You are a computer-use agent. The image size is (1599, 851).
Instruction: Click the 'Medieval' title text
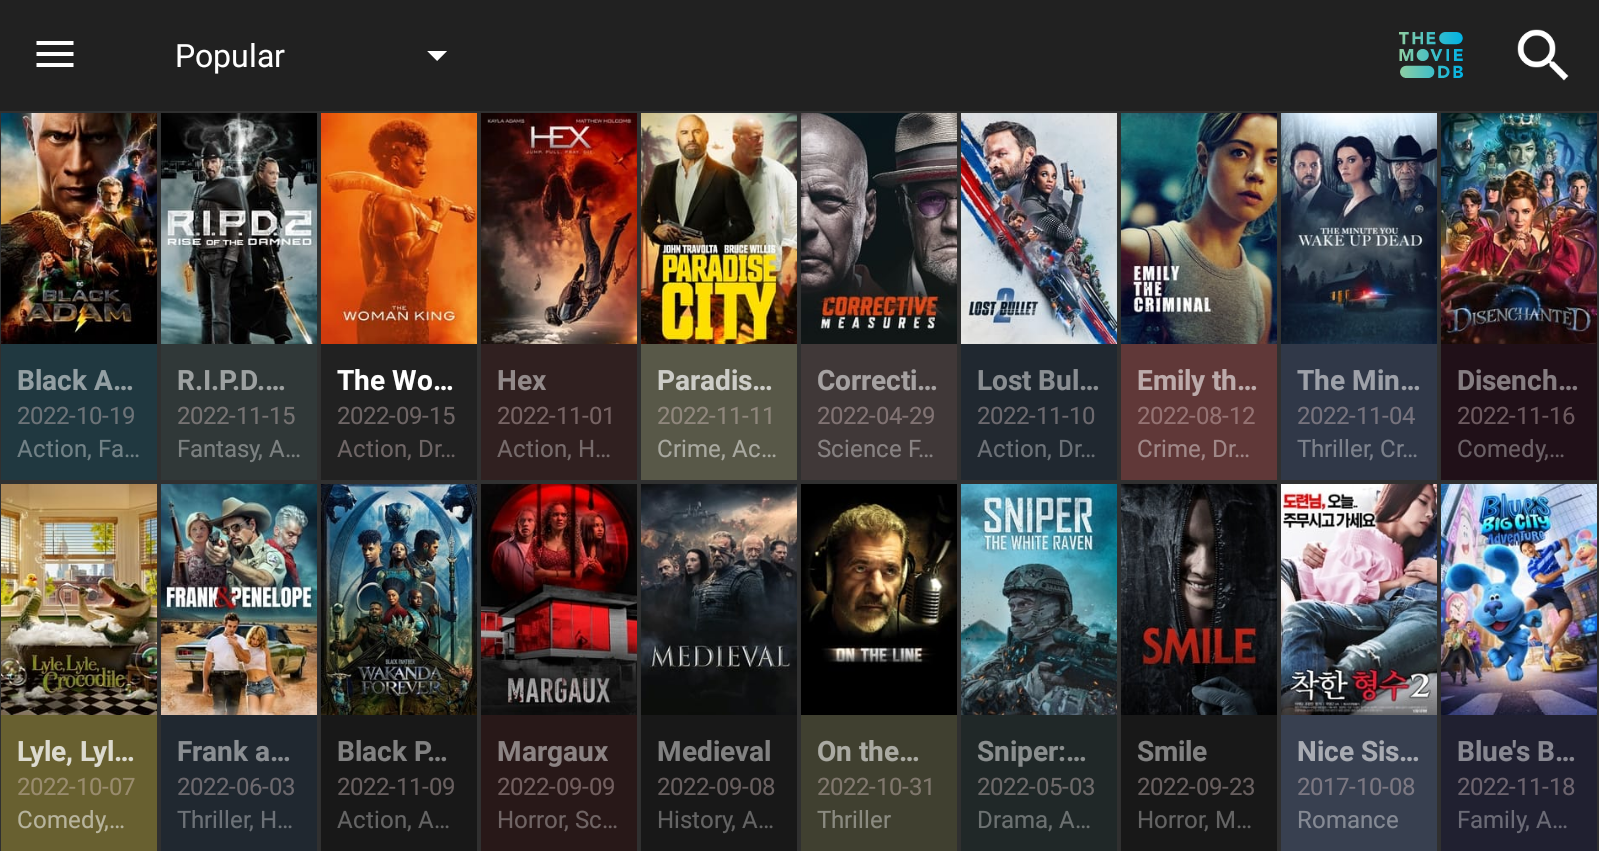[x=714, y=752]
